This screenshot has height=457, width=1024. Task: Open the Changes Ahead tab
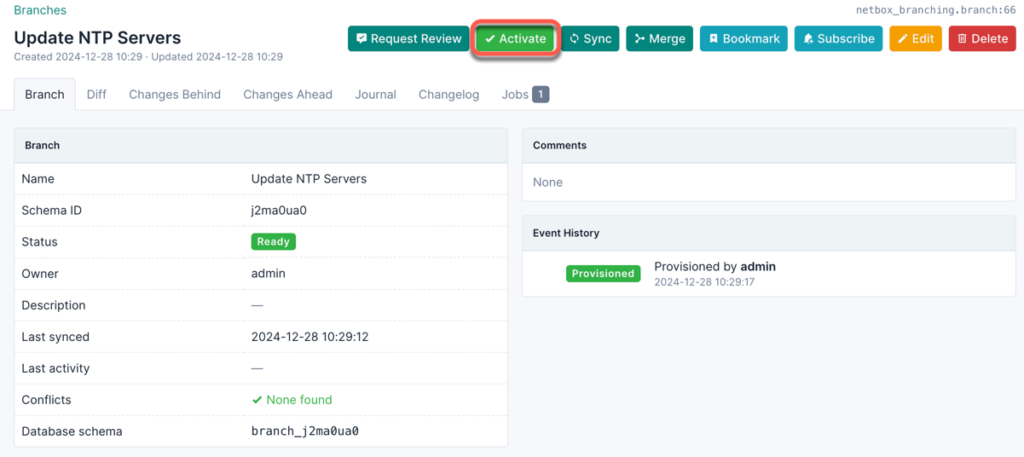coord(288,95)
